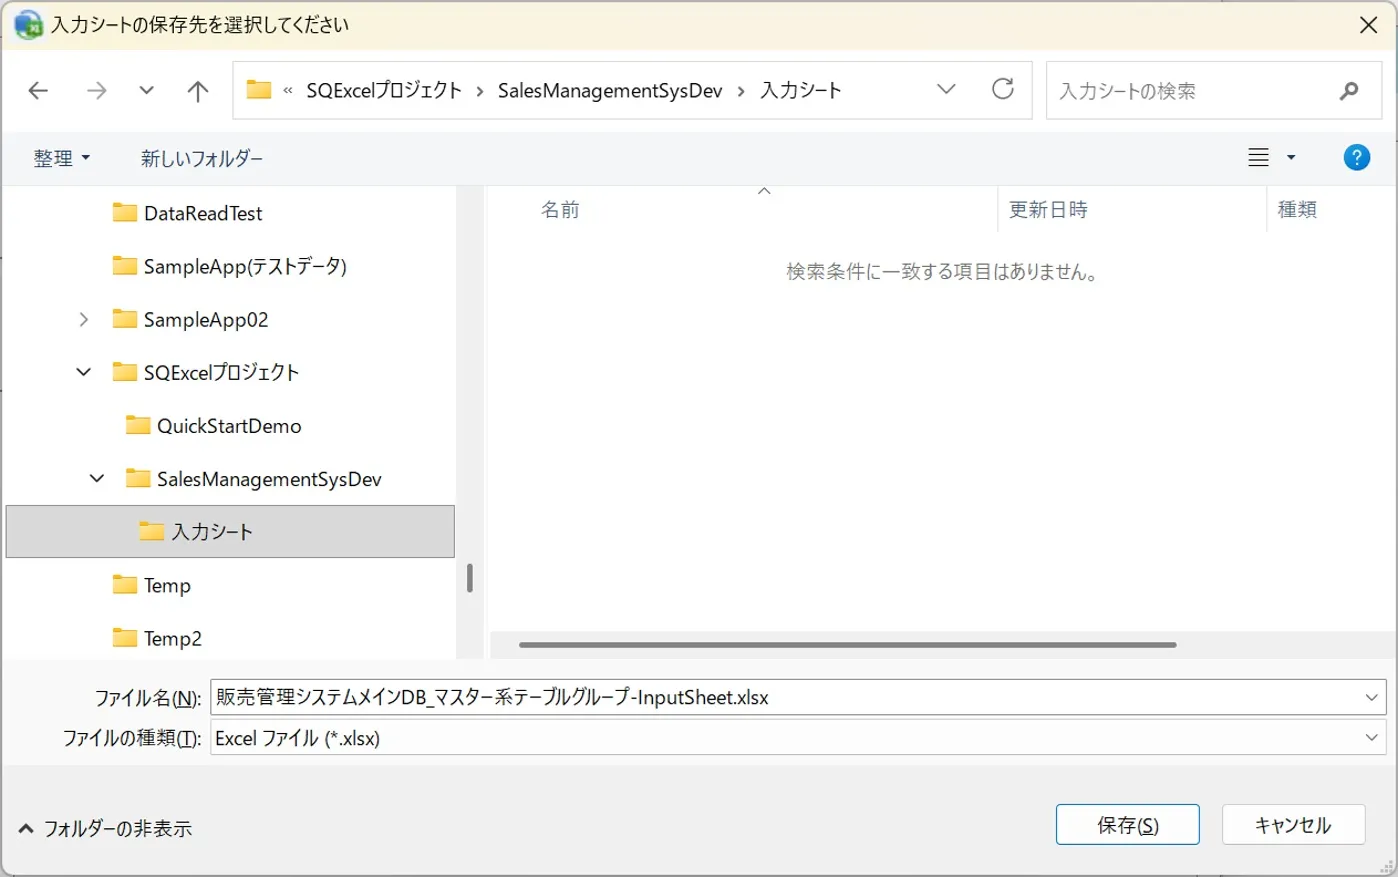This screenshot has width=1398, height=877.
Task: Go forward with the forward arrow
Action: coord(96,91)
